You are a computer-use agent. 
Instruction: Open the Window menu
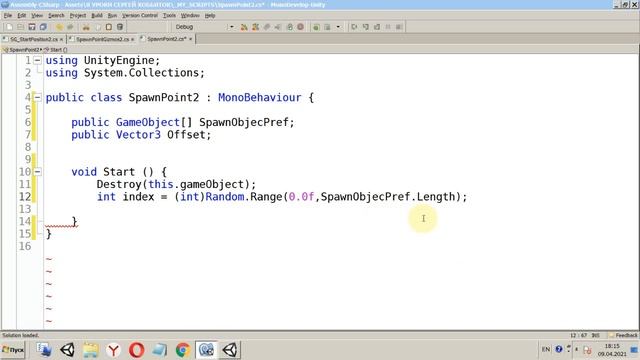[x=190, y=16]
